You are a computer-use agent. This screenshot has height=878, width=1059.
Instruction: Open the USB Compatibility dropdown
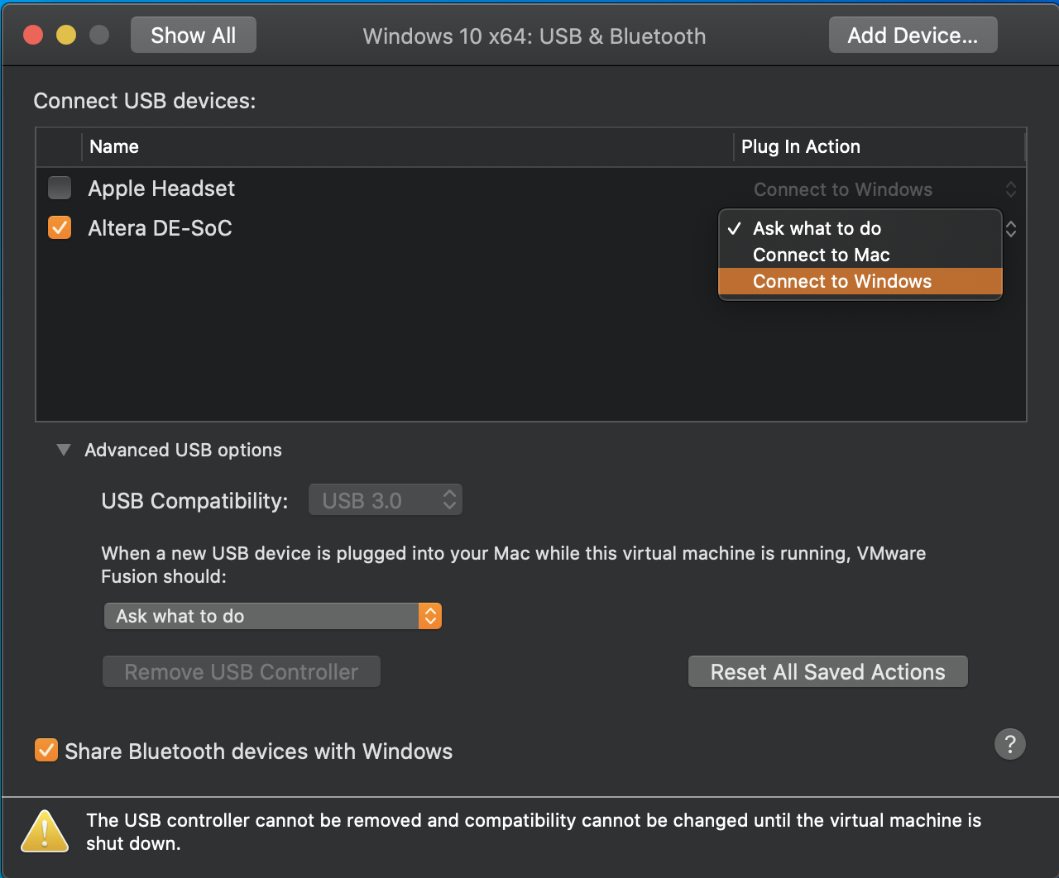(385, 499)
